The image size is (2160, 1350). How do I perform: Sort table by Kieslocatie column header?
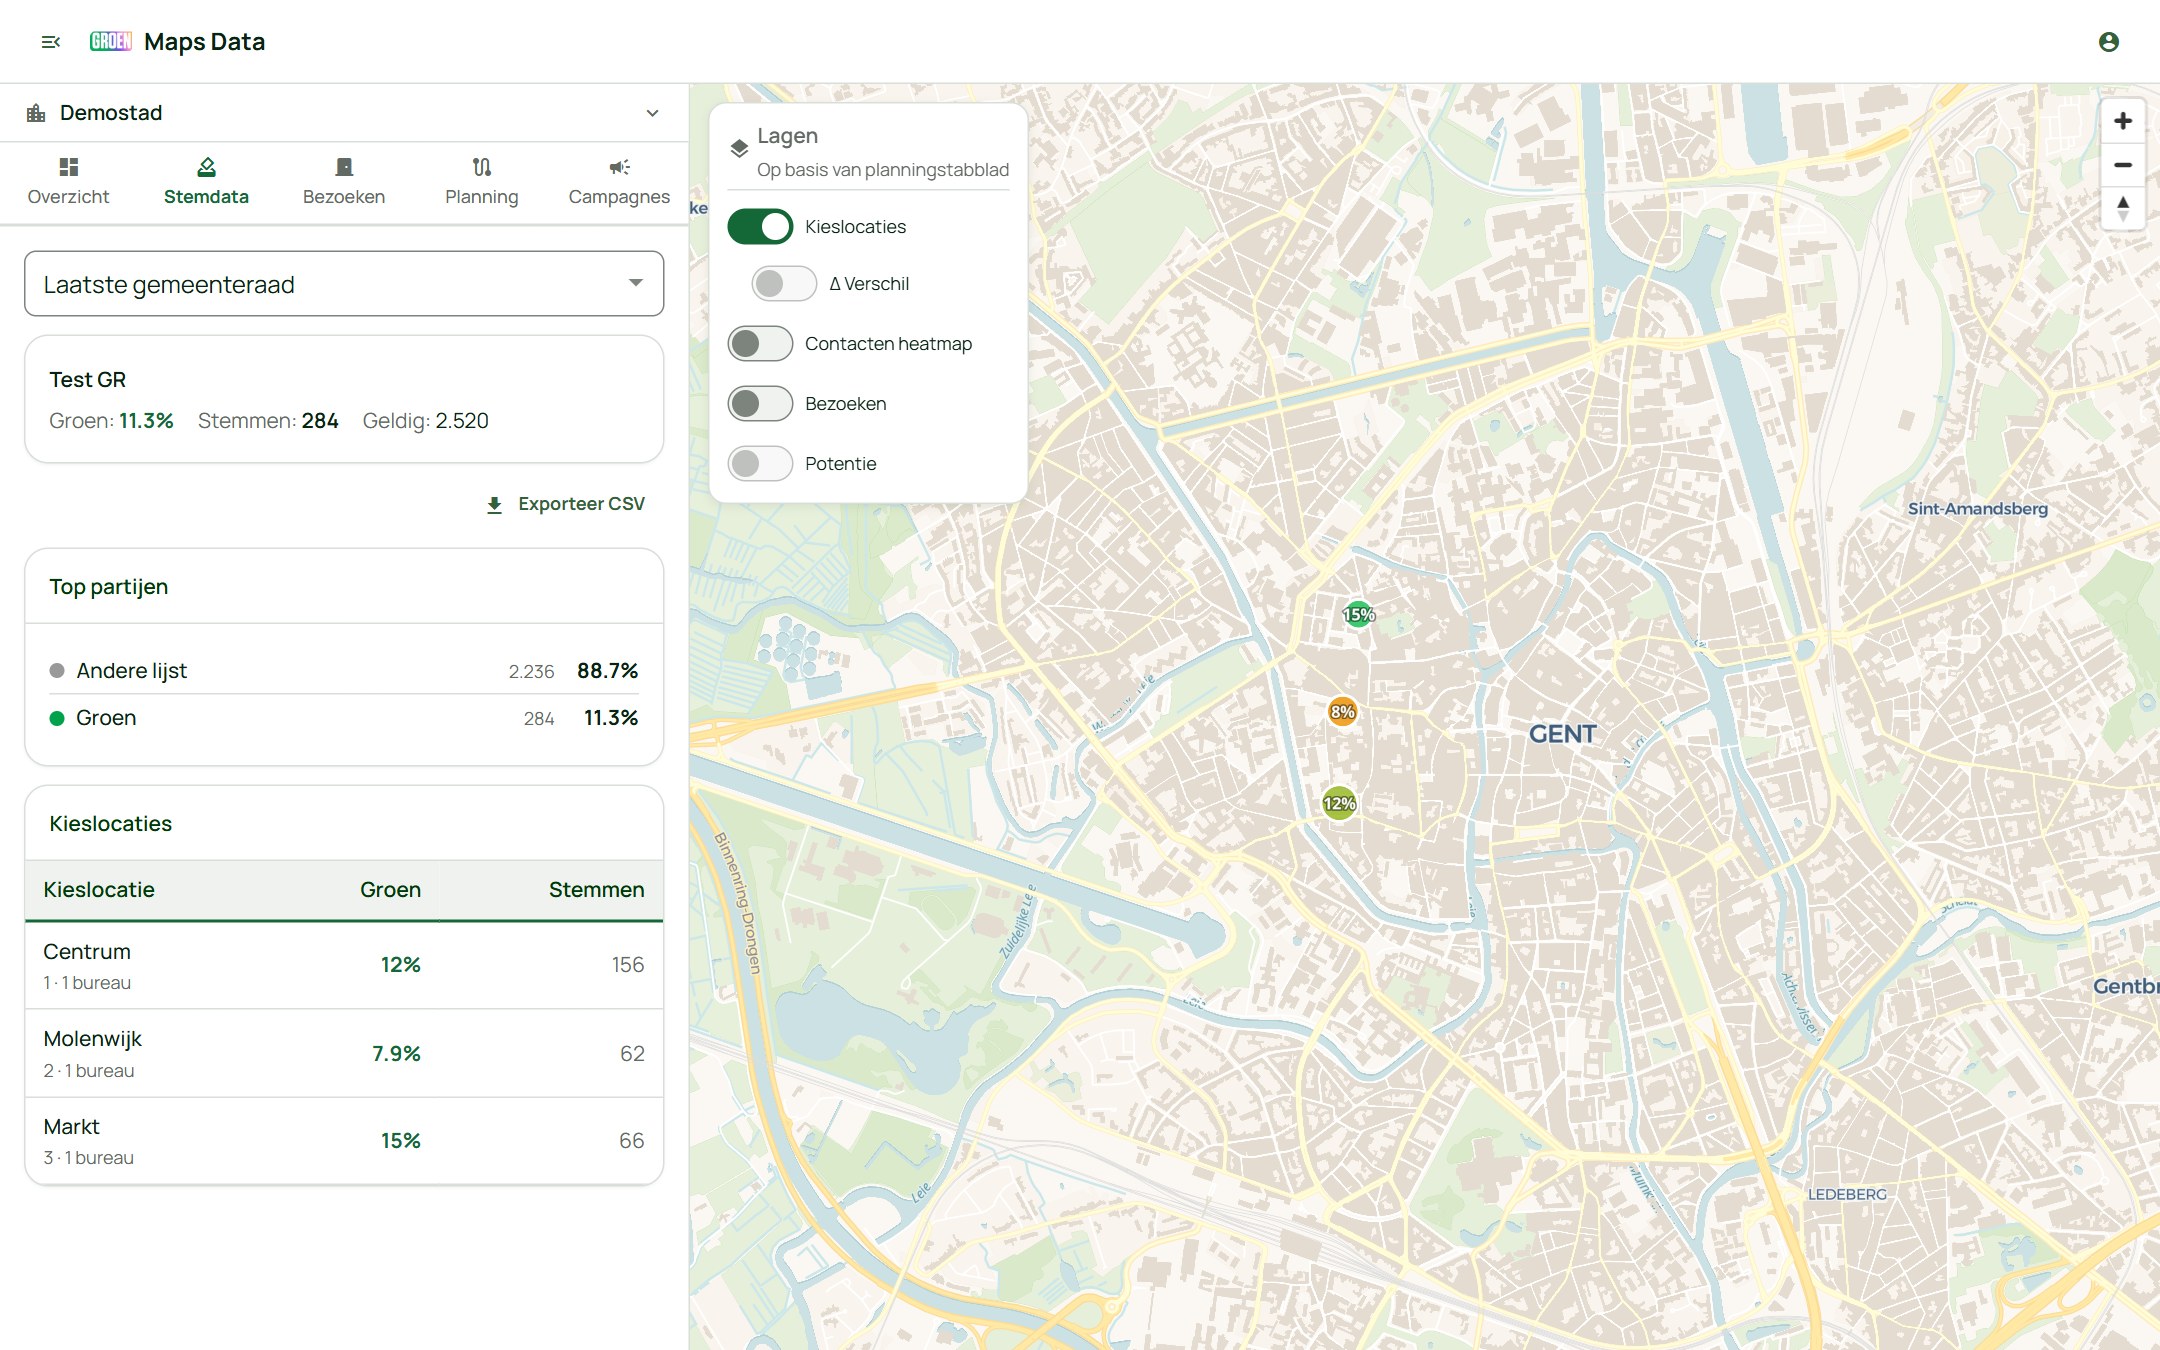coord(99,890)
